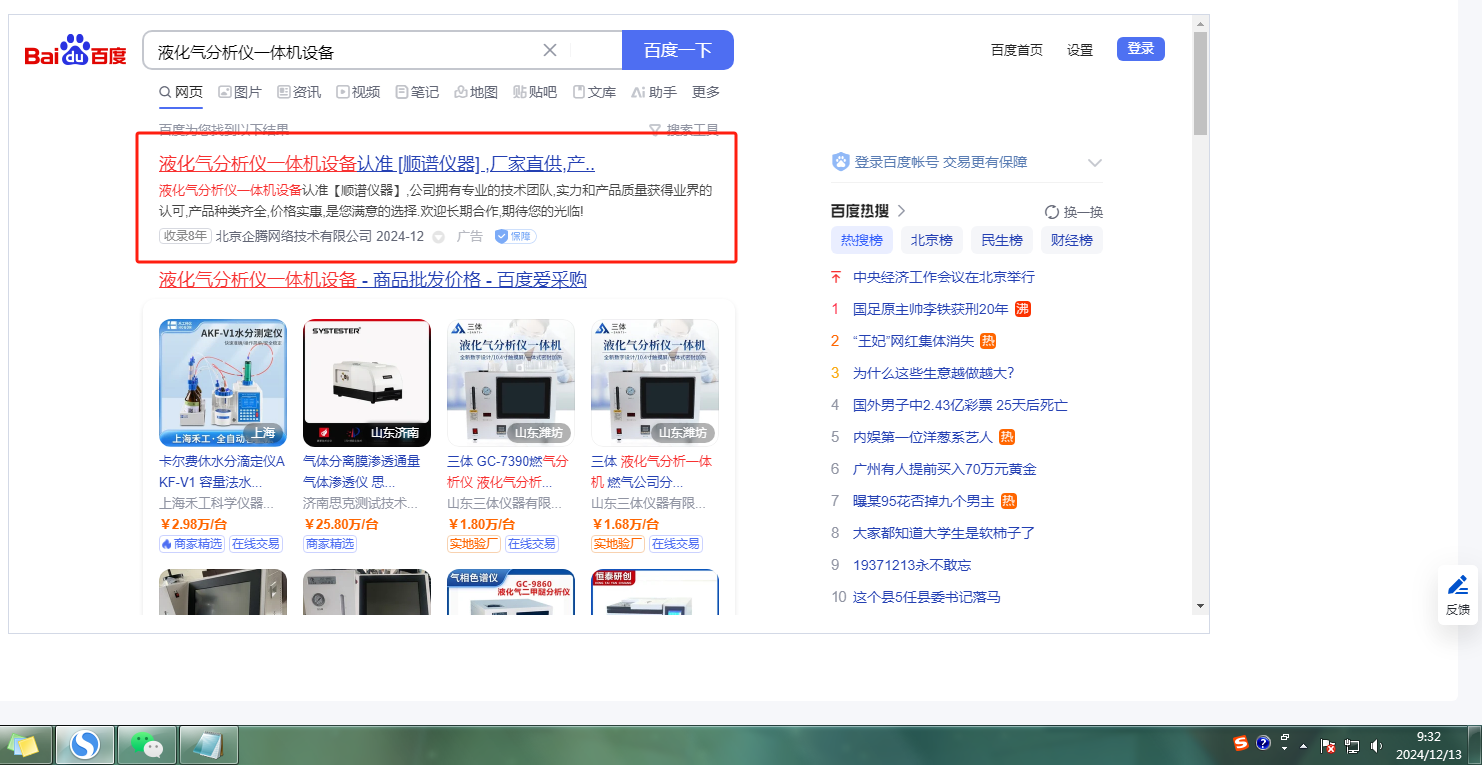
Task: Click the 反馈 feedback pencil icon
Action: tap(1458, 585)
